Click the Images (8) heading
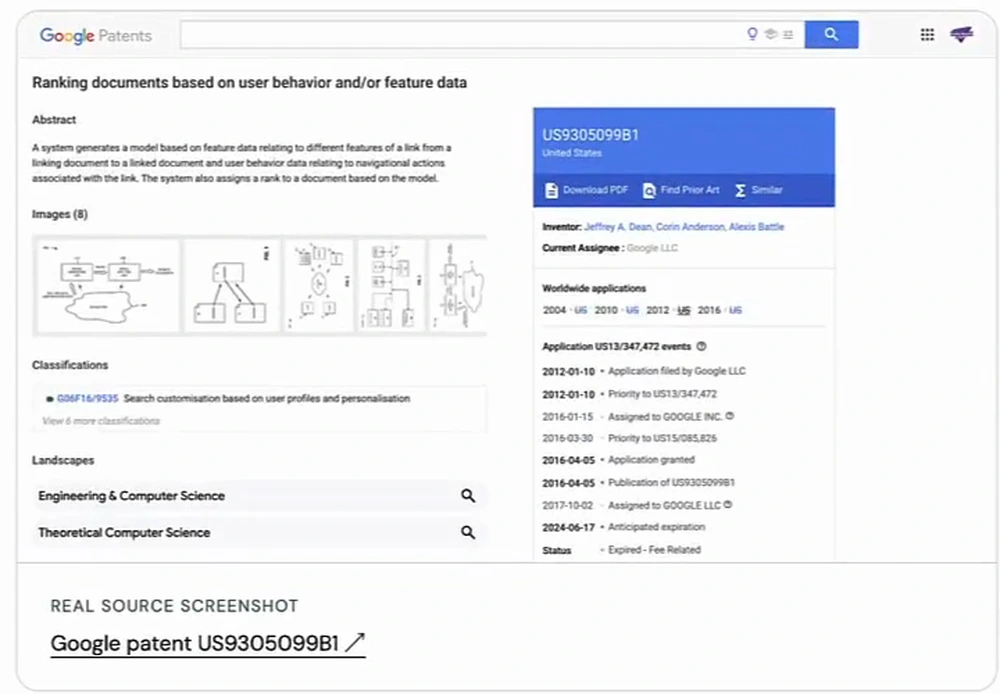 click(59, 214)
